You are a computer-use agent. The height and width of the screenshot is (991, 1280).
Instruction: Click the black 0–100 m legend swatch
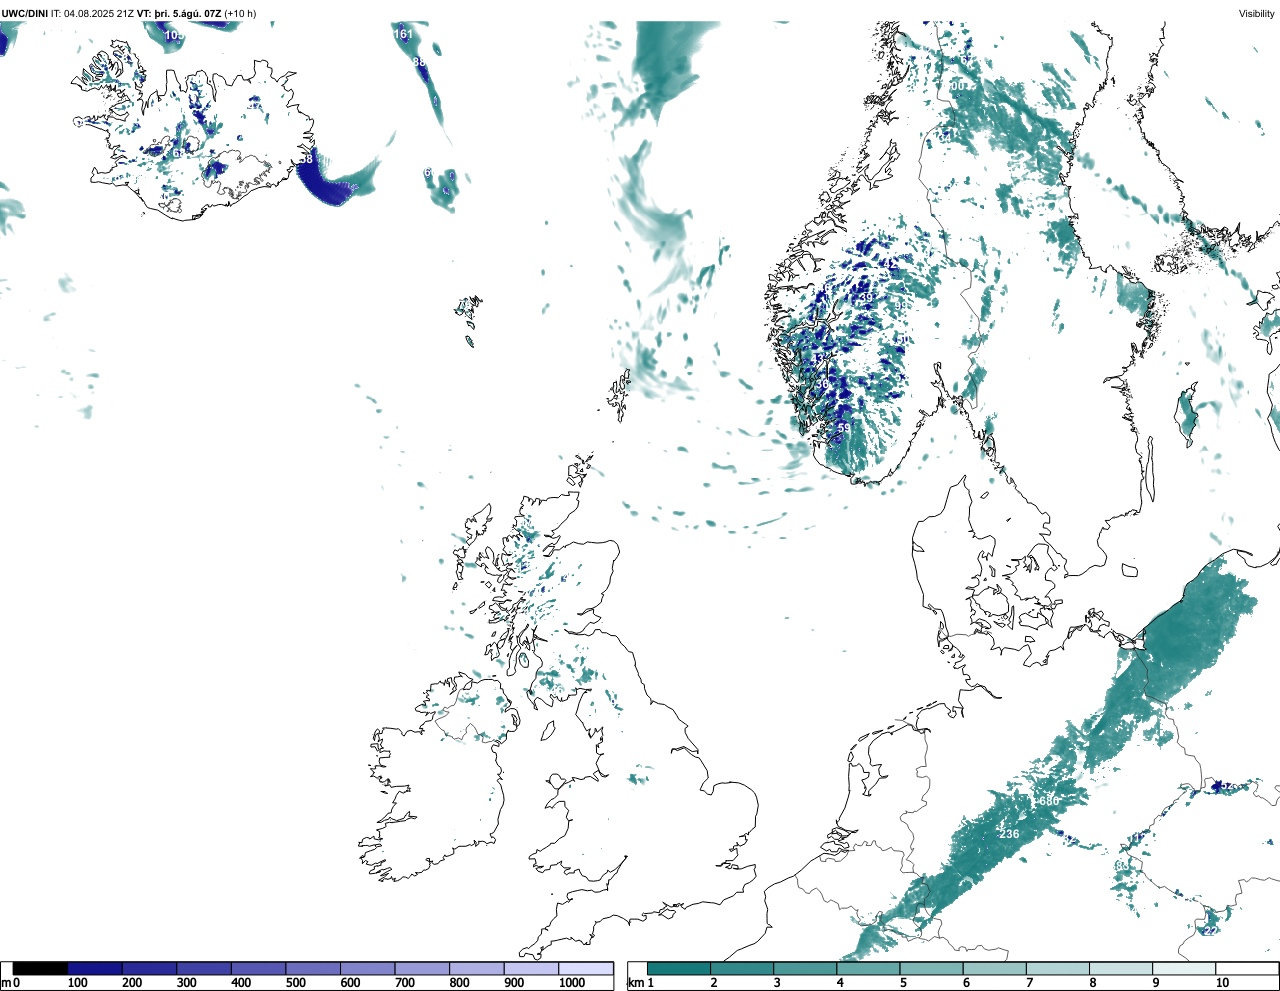(40, 969)
